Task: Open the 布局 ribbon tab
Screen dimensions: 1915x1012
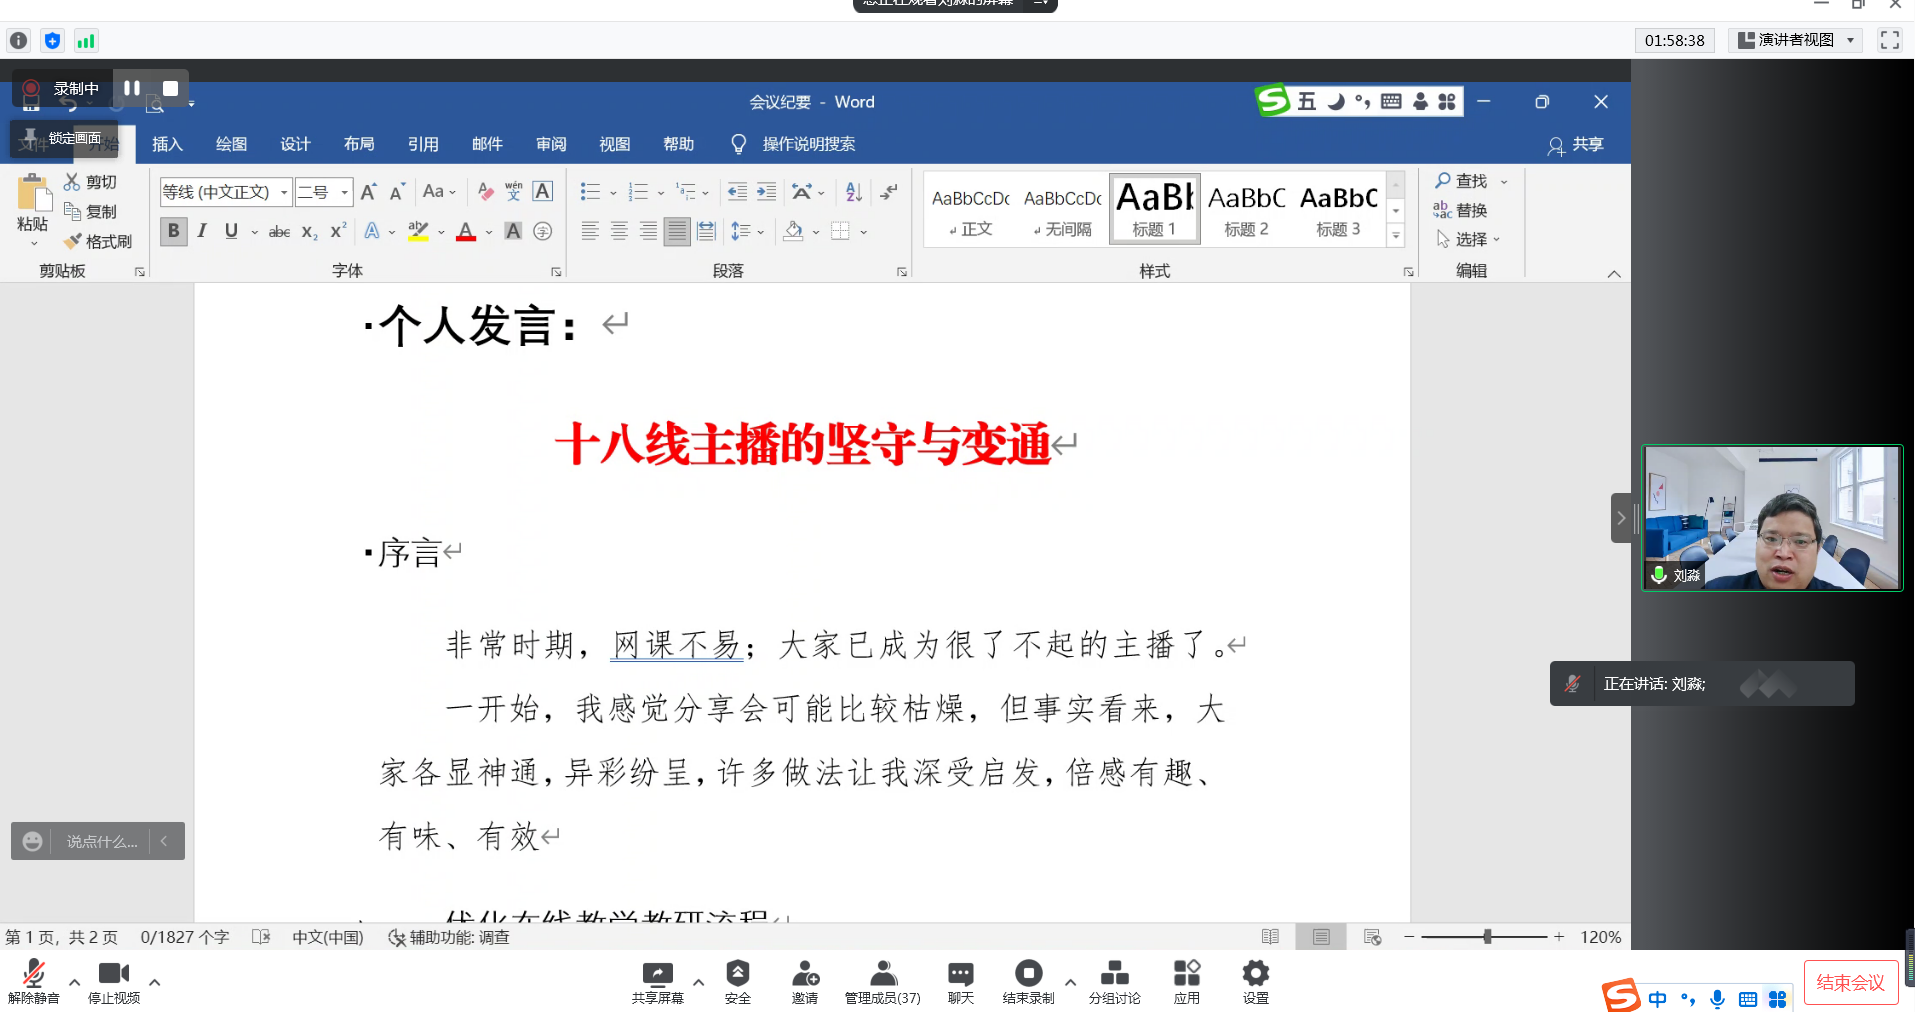Action: pos(359,144)
